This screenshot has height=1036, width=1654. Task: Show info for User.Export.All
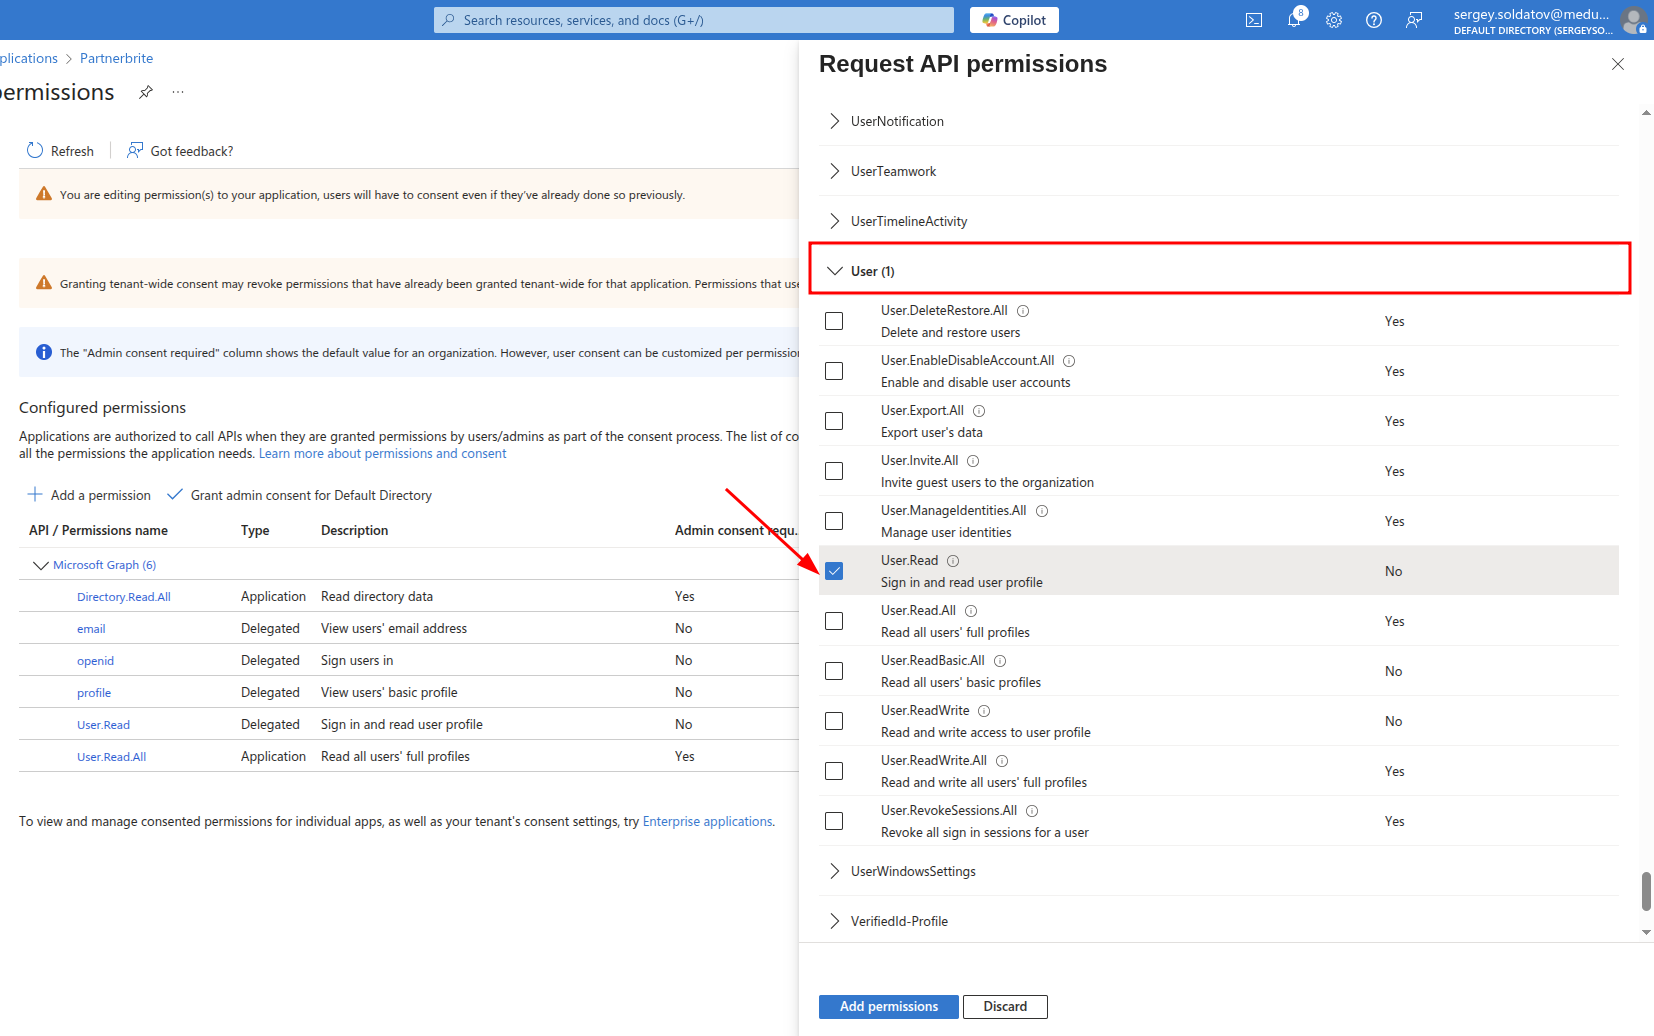pos(979,411)
